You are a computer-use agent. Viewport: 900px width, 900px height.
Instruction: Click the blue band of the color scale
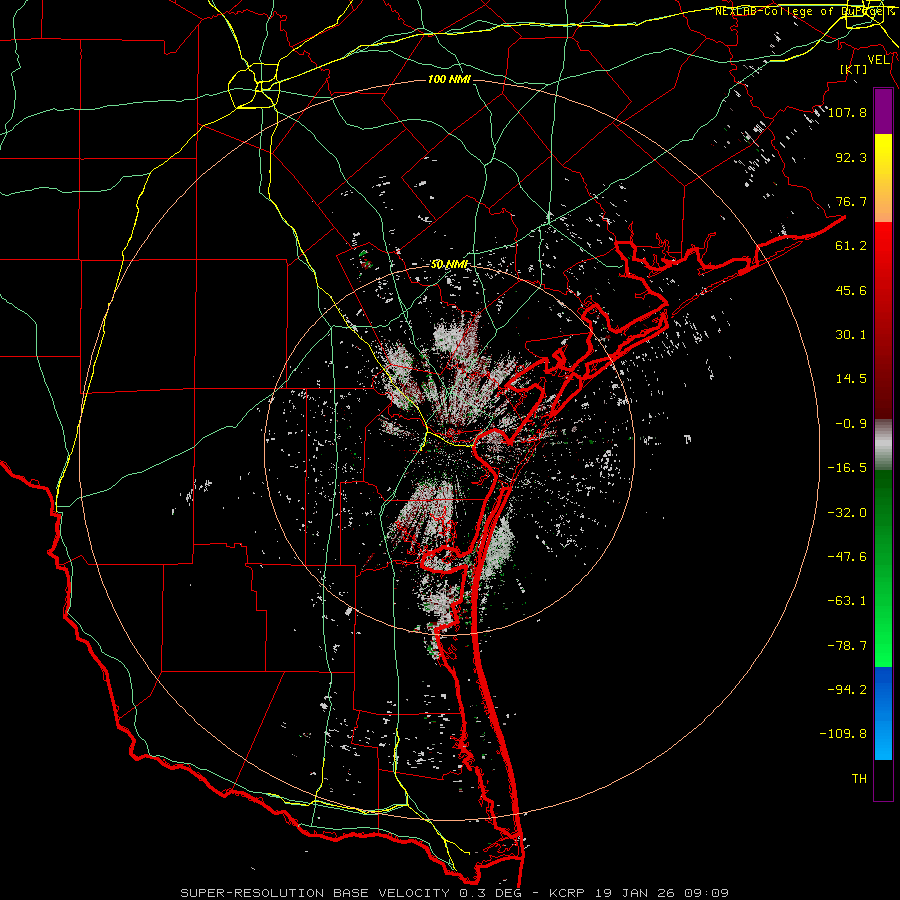click(x=883, y=713)
